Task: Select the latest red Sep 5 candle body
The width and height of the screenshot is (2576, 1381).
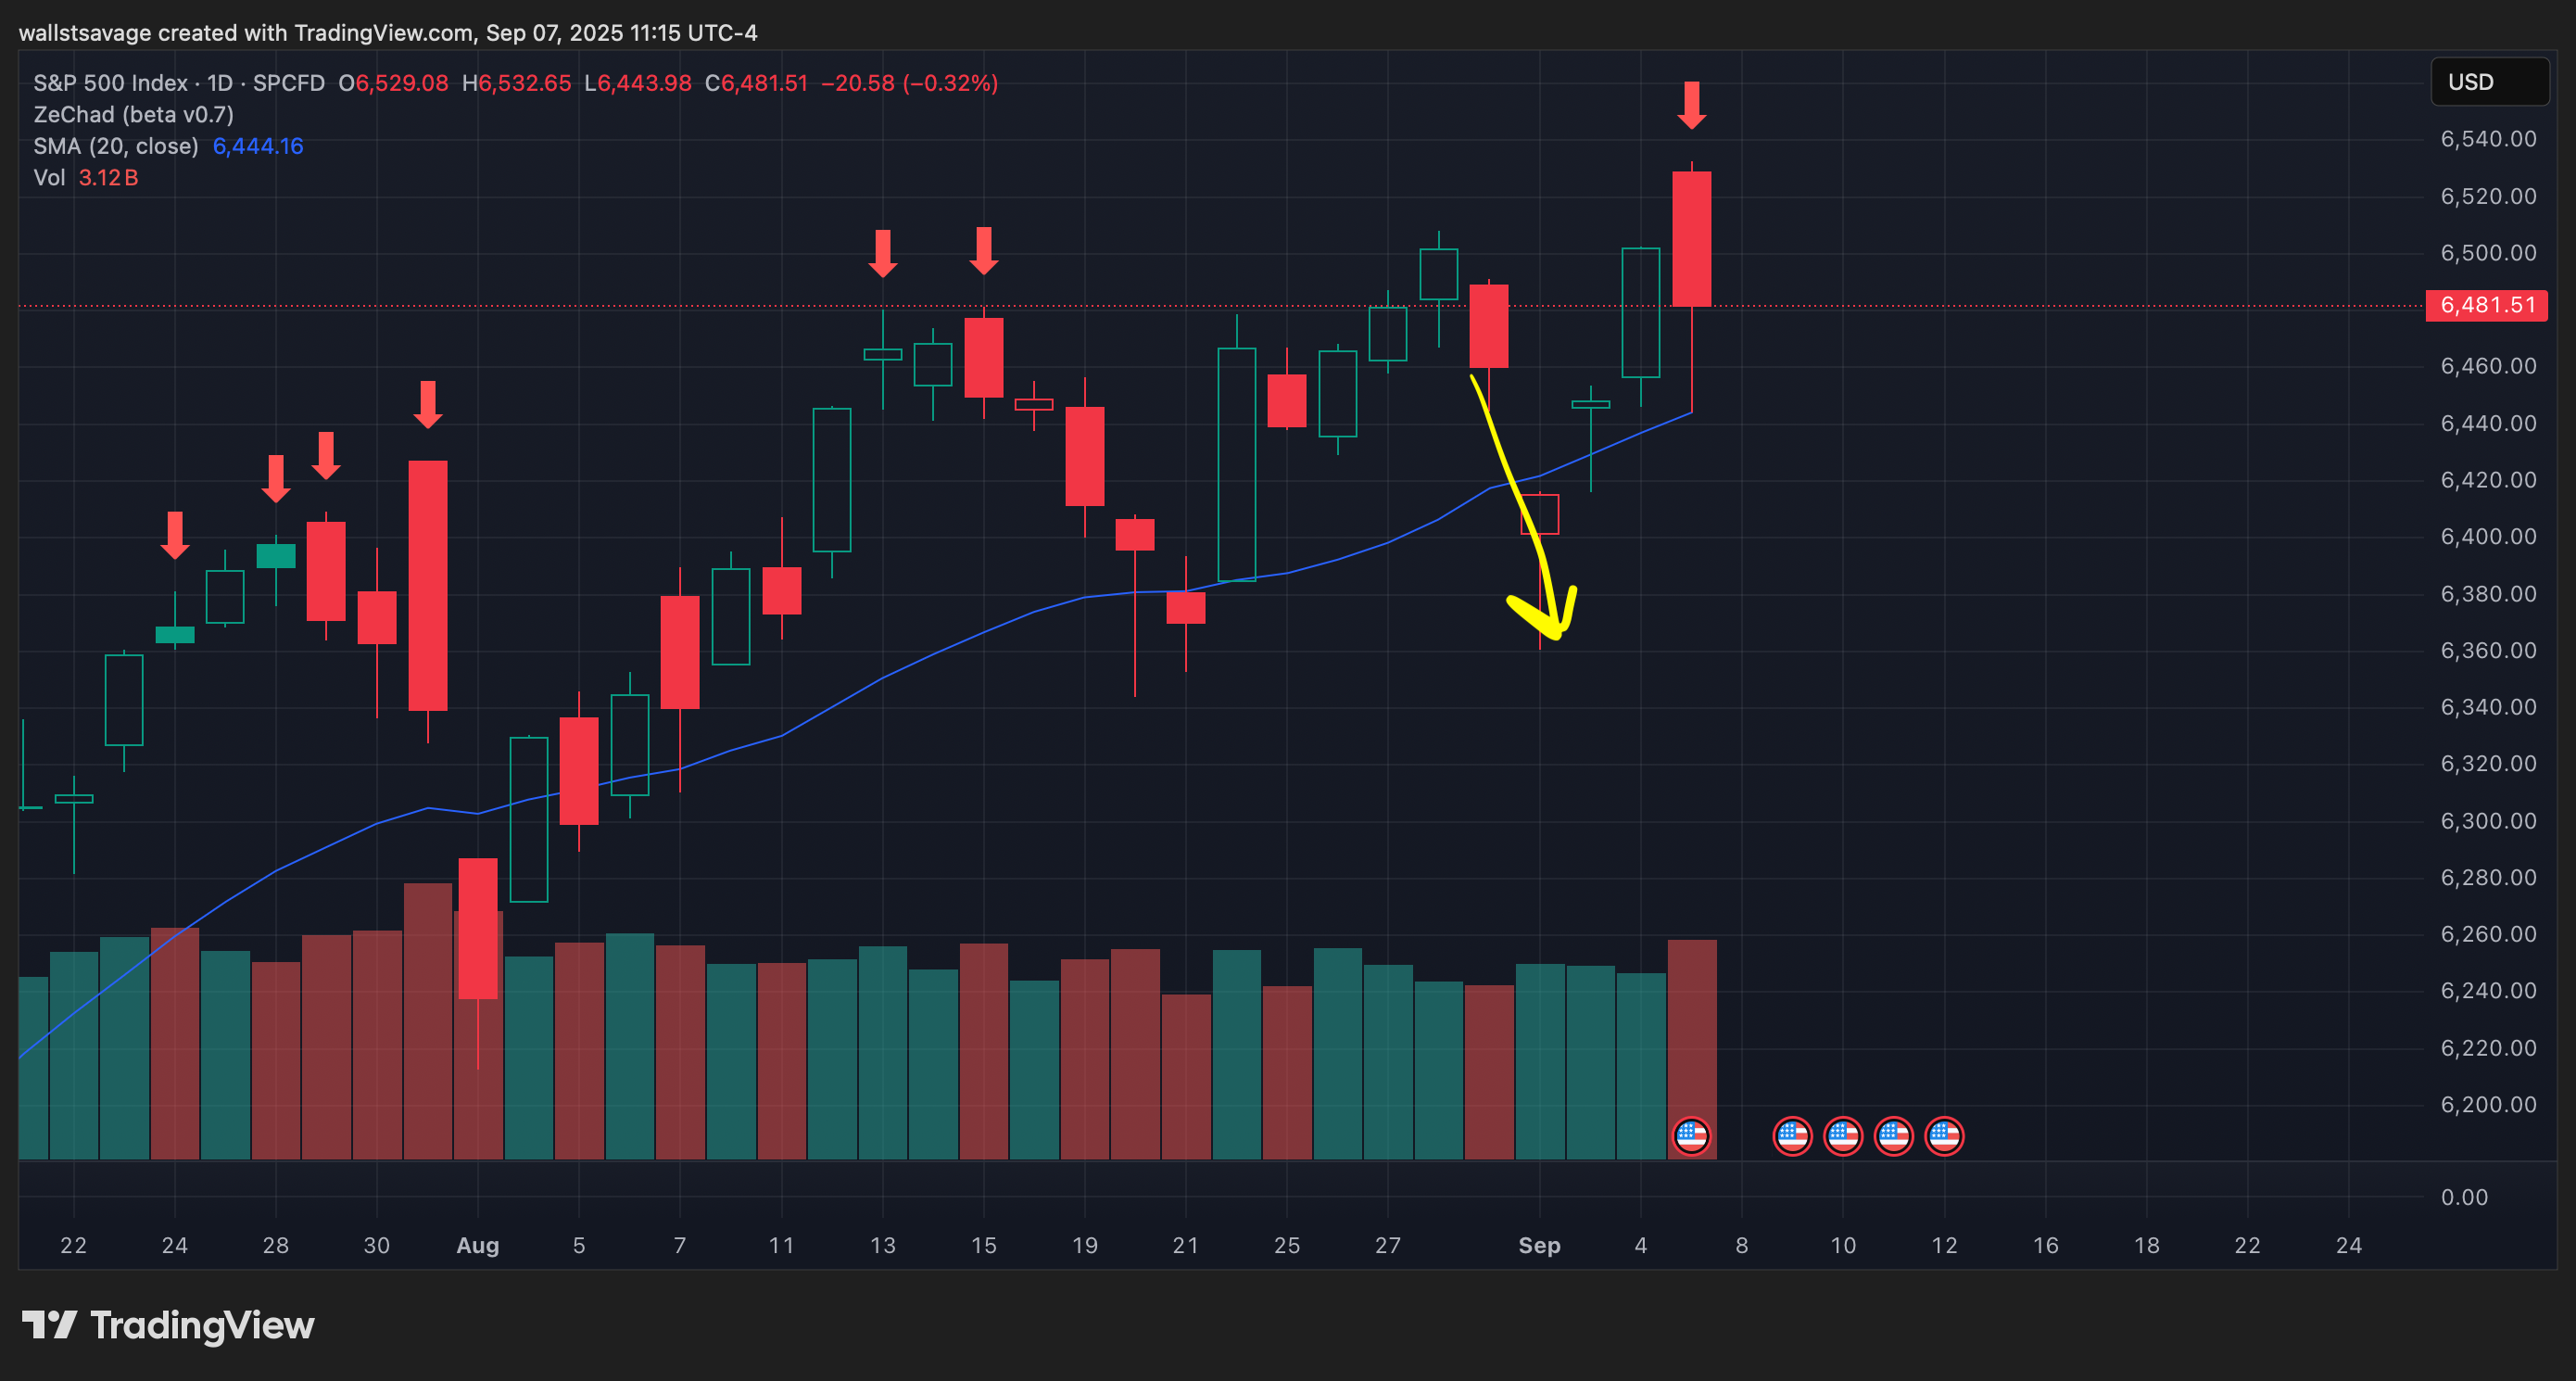Action: pyautogui.click(x=1691, y=239)
